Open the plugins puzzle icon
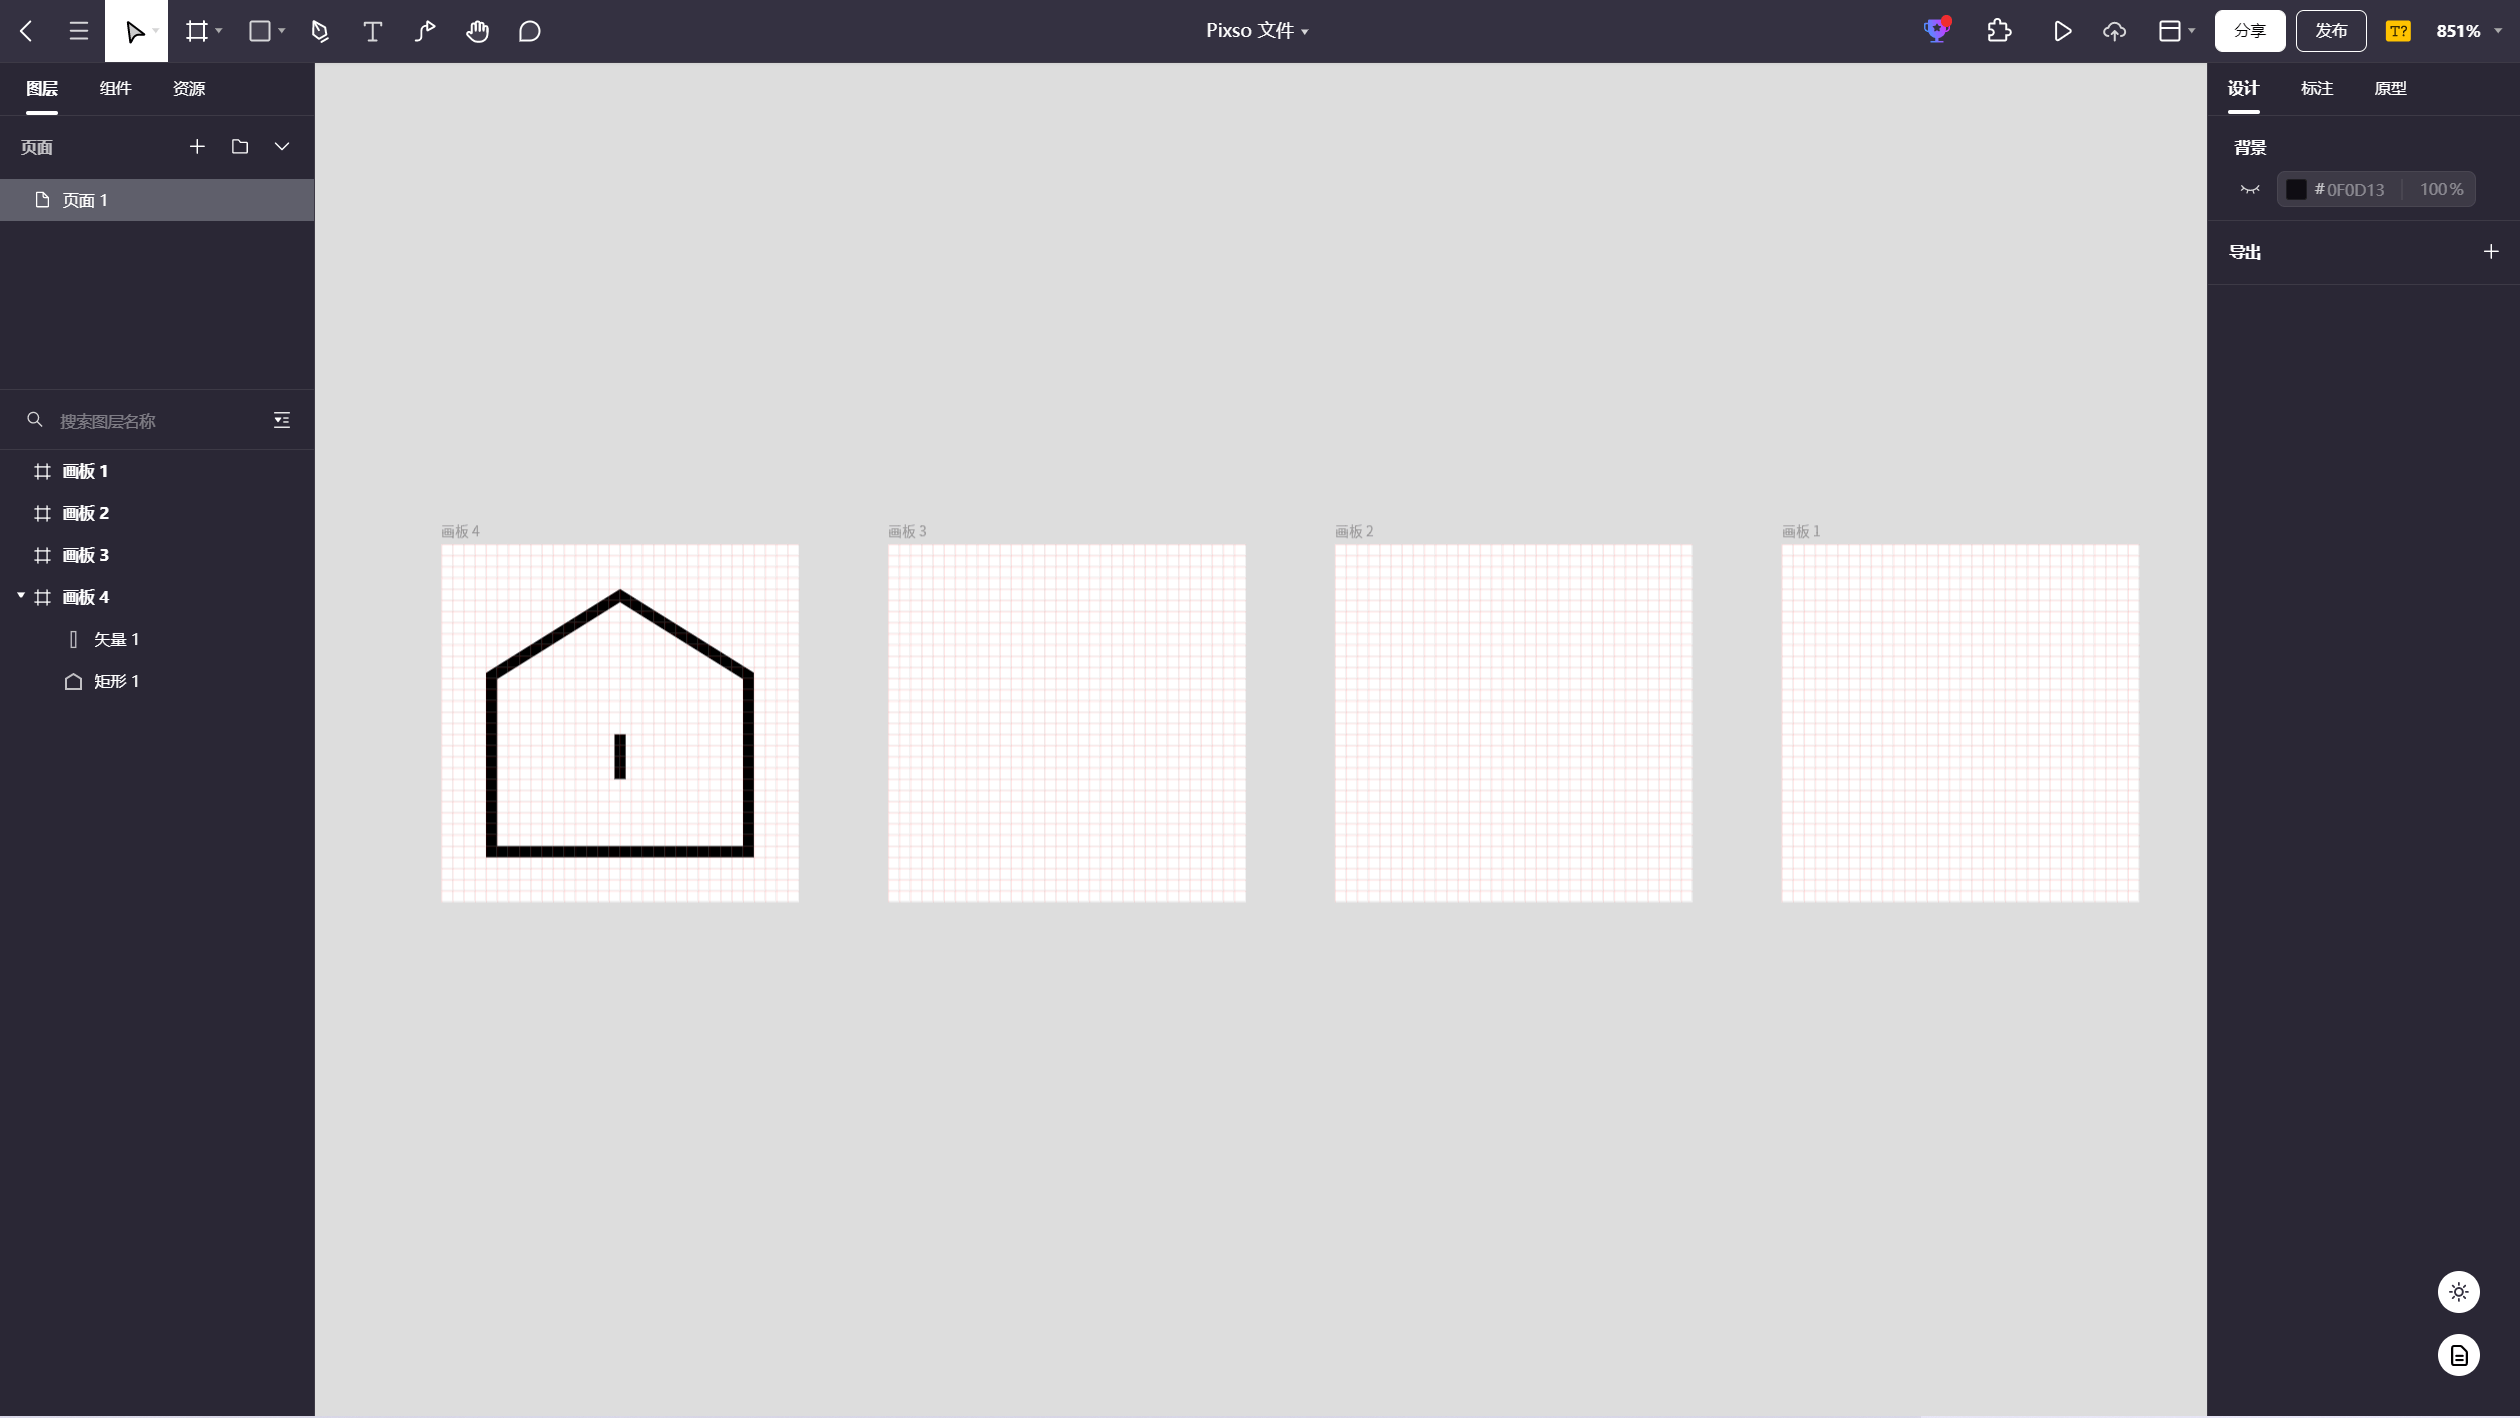Image resolution: width=2520 pixels, height=1418 pixels. [1999, 31]
